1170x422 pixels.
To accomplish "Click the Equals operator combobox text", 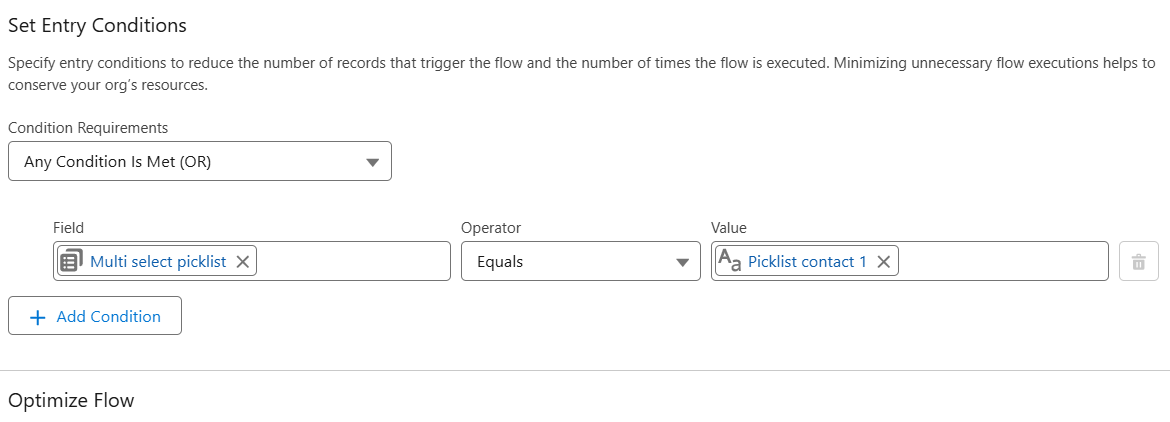I will coord(500,262).
